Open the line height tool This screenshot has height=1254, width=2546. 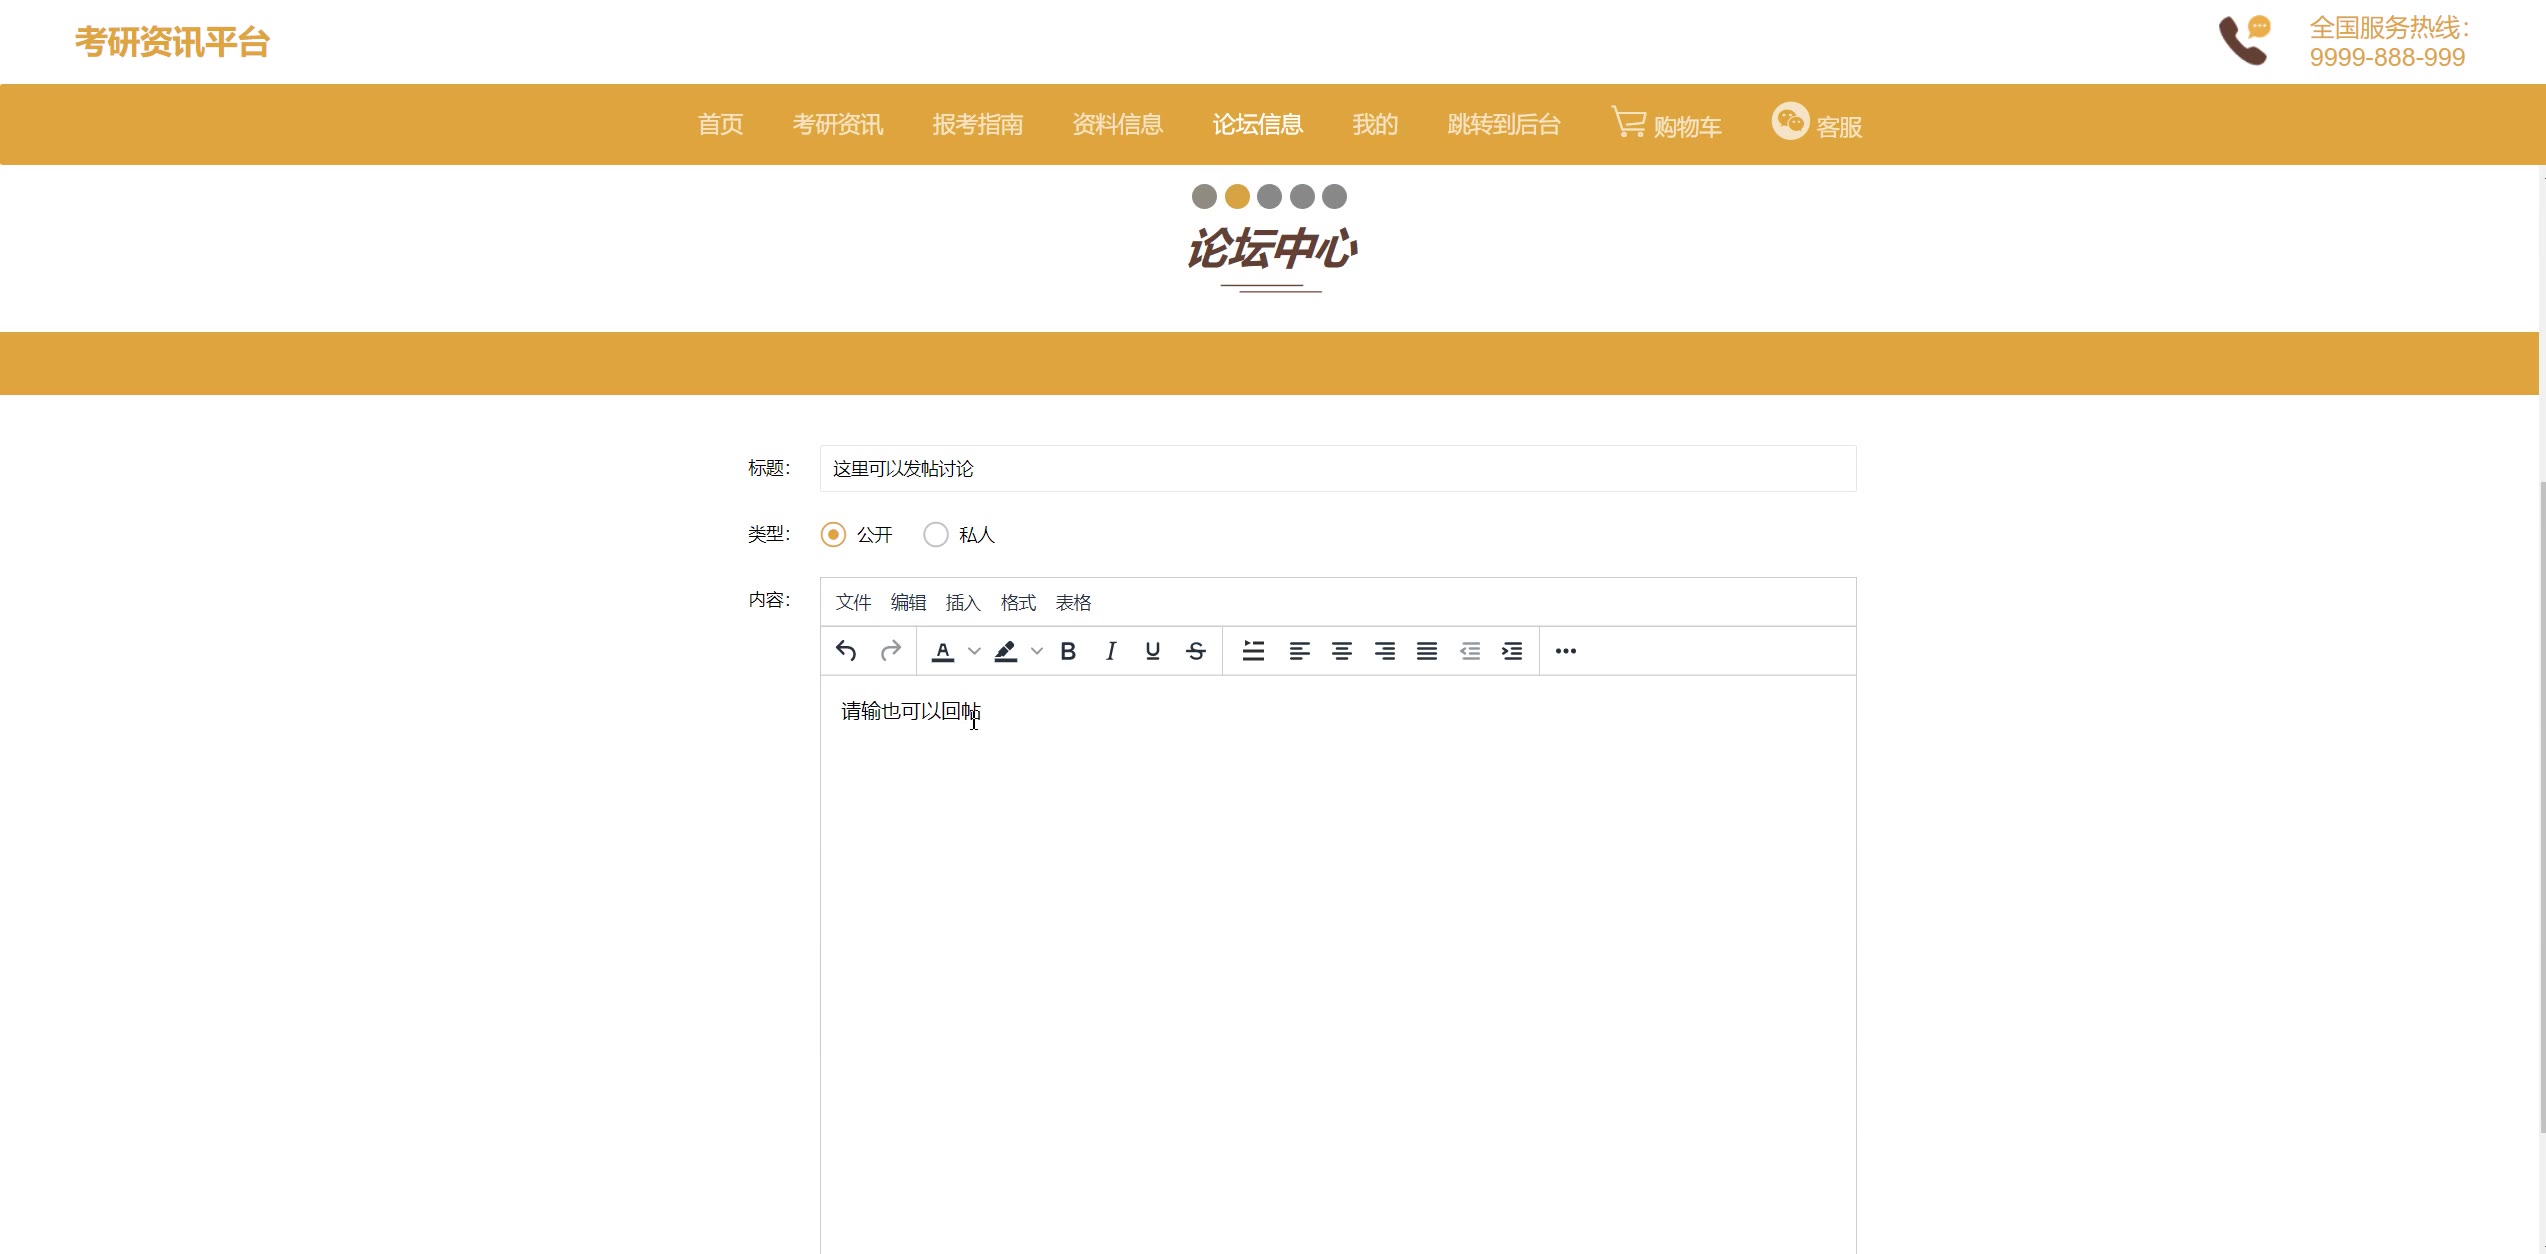point(1253,651)
